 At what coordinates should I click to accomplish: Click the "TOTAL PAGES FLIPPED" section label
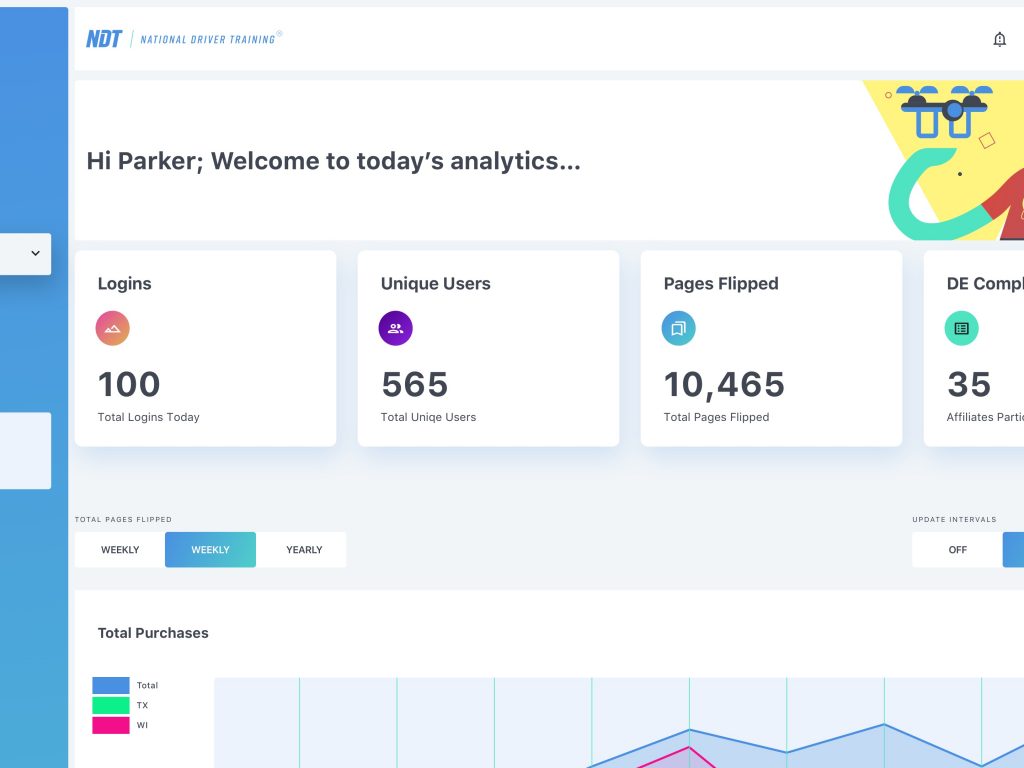pos(123,520)
